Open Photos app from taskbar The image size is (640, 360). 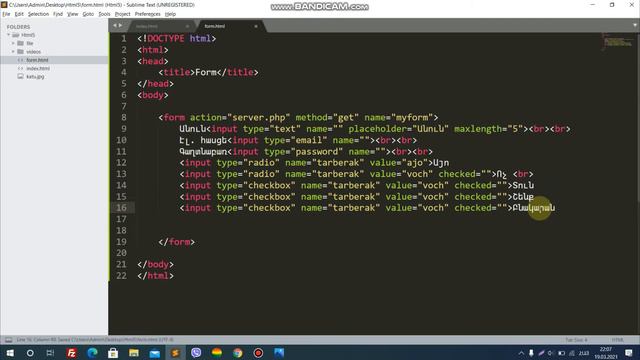click(x=279, y=353)
